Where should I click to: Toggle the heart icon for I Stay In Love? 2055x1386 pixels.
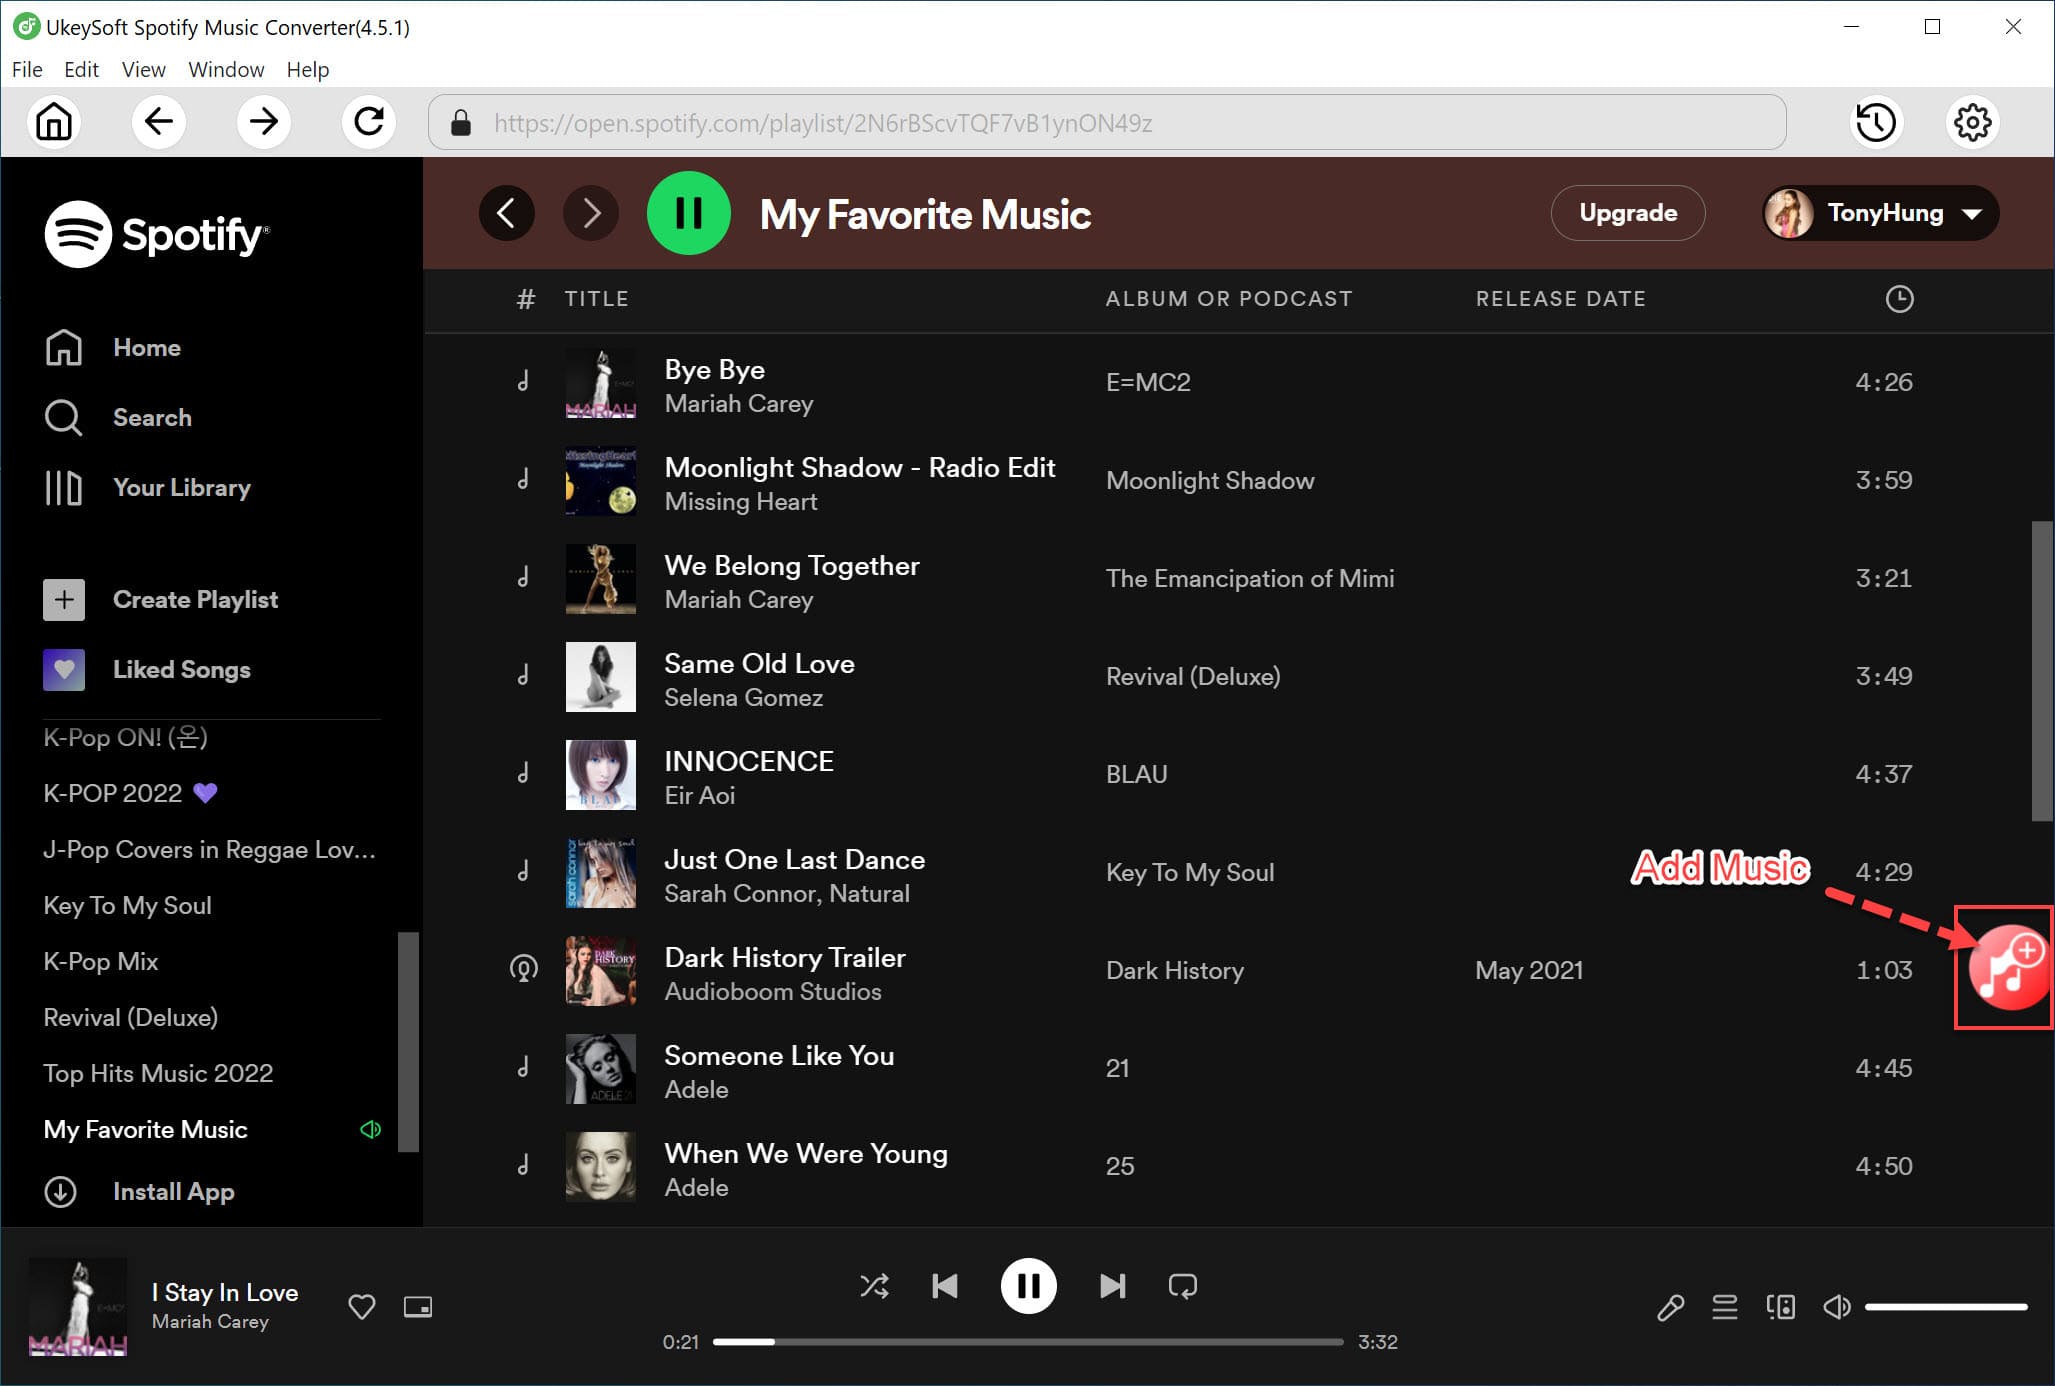coord(360,1306)
